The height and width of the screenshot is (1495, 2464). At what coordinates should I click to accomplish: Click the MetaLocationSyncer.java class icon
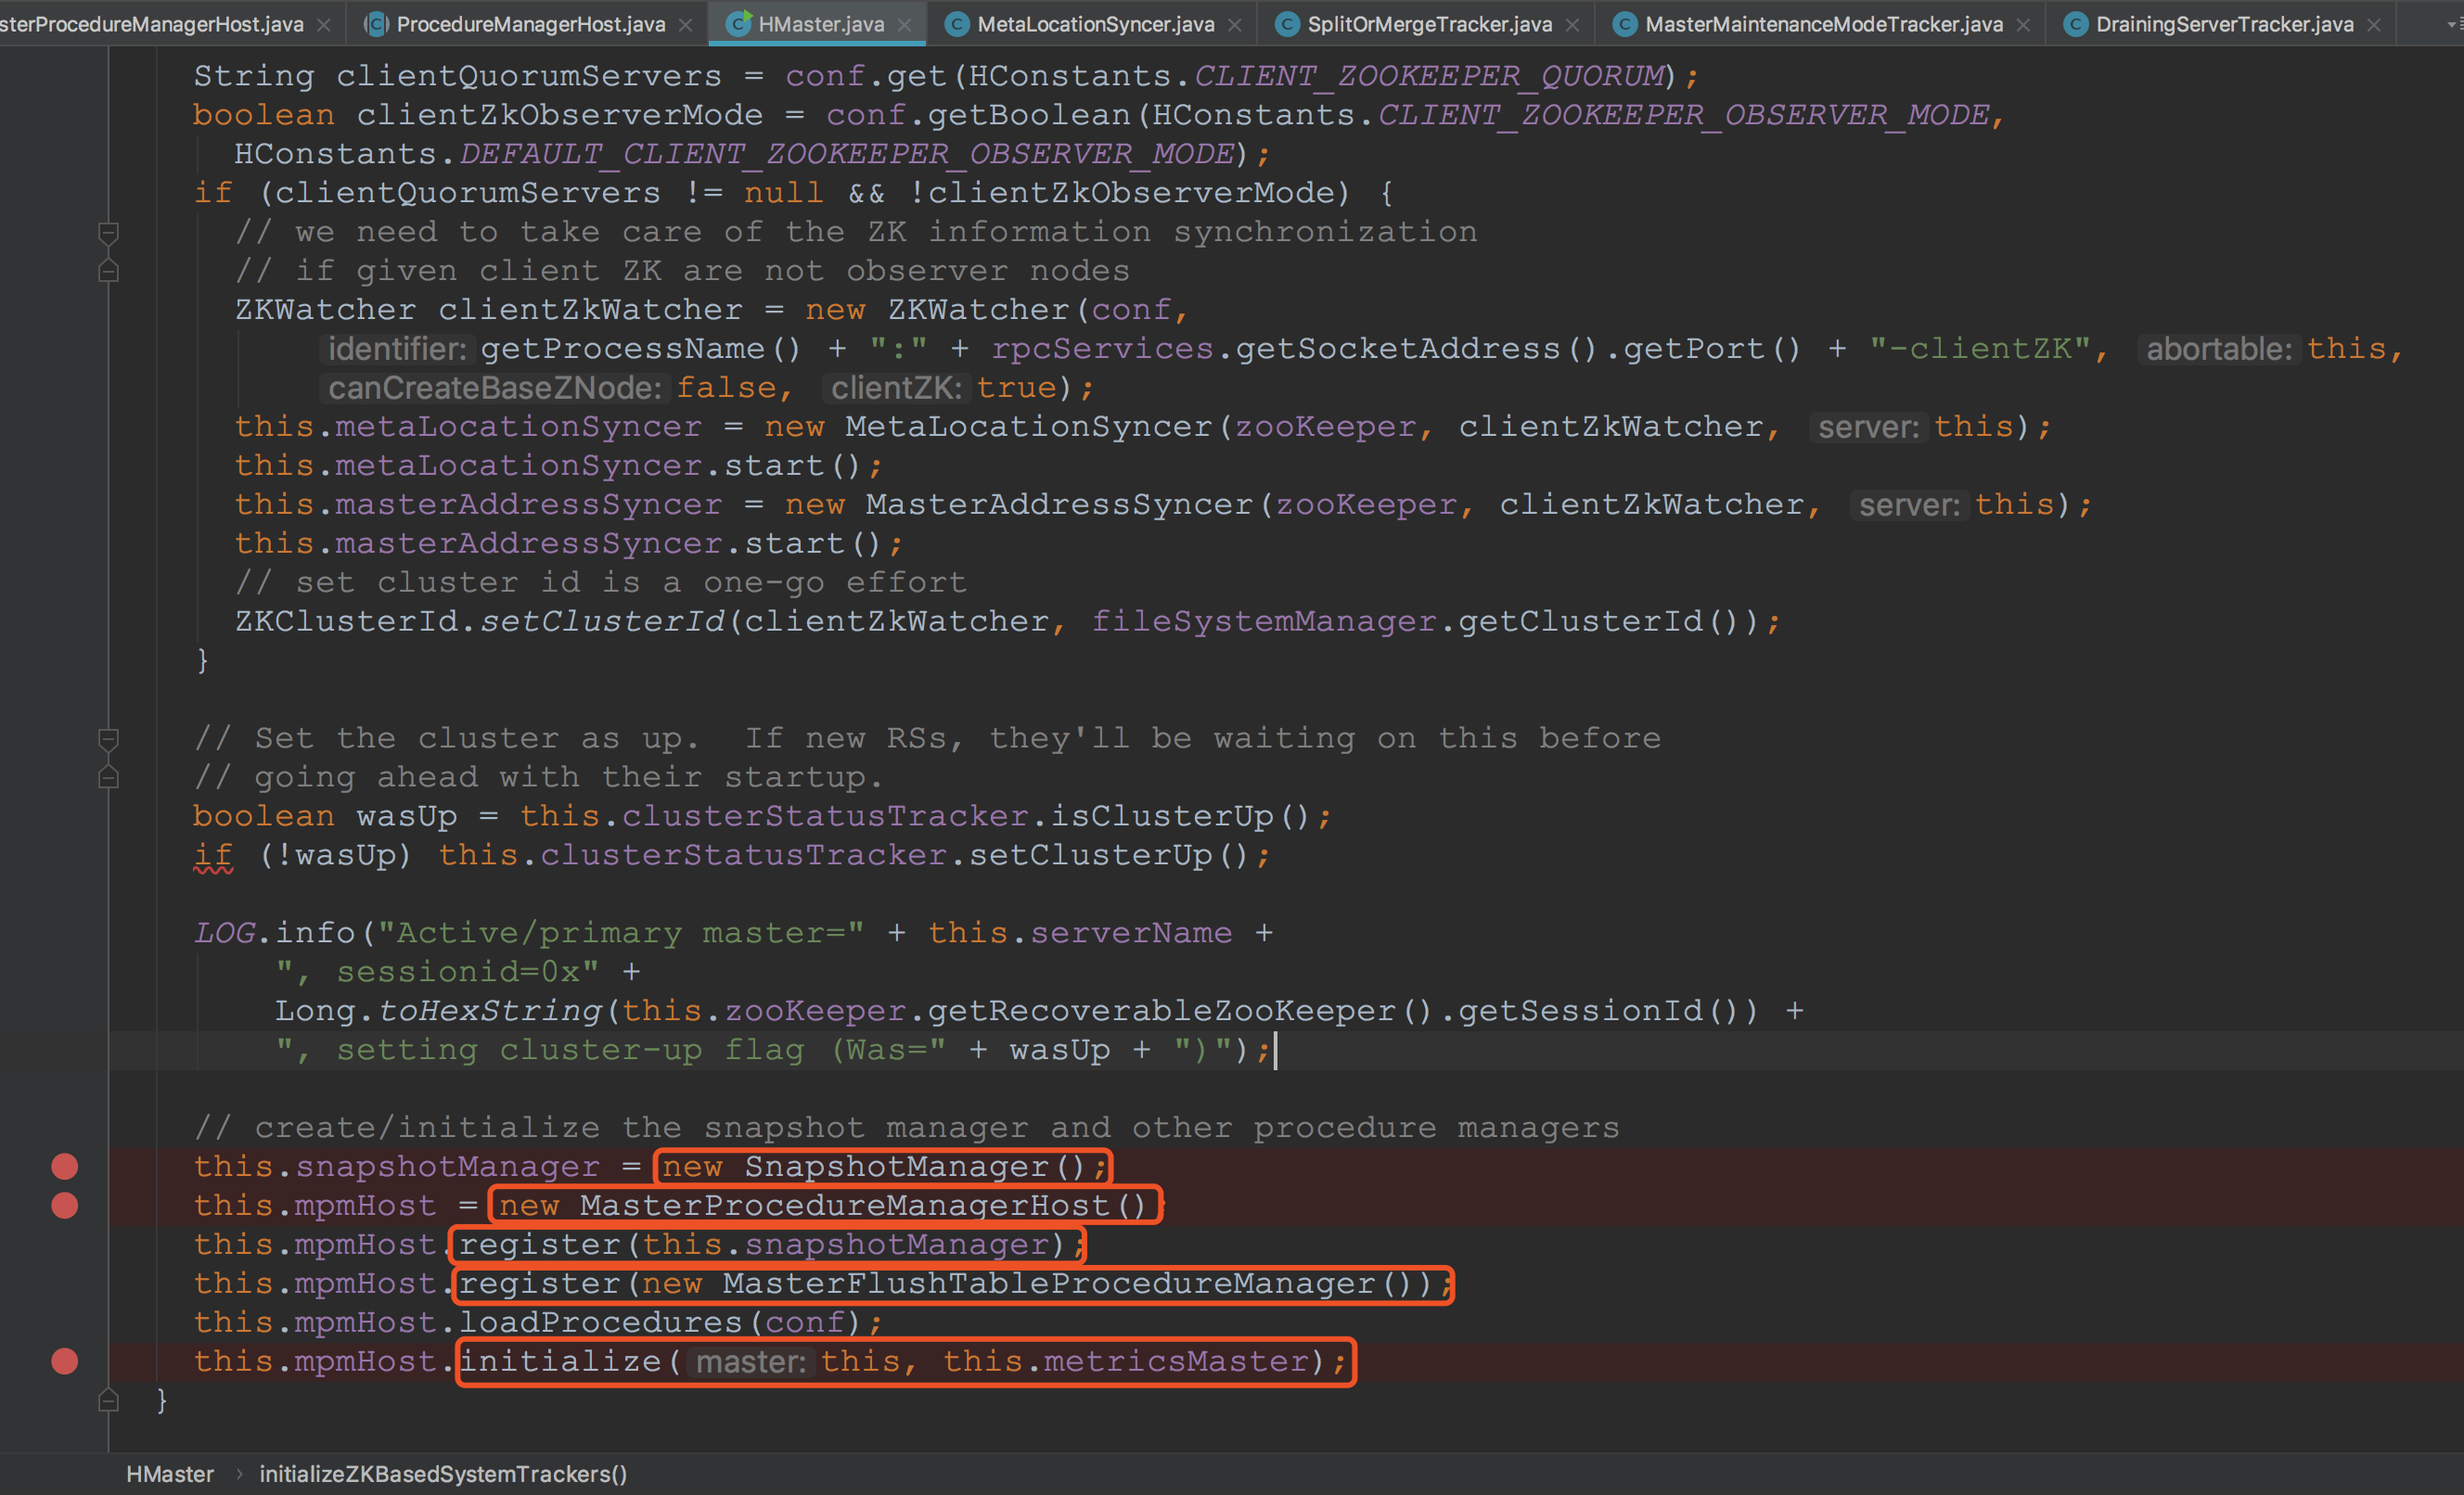(956, 24)
